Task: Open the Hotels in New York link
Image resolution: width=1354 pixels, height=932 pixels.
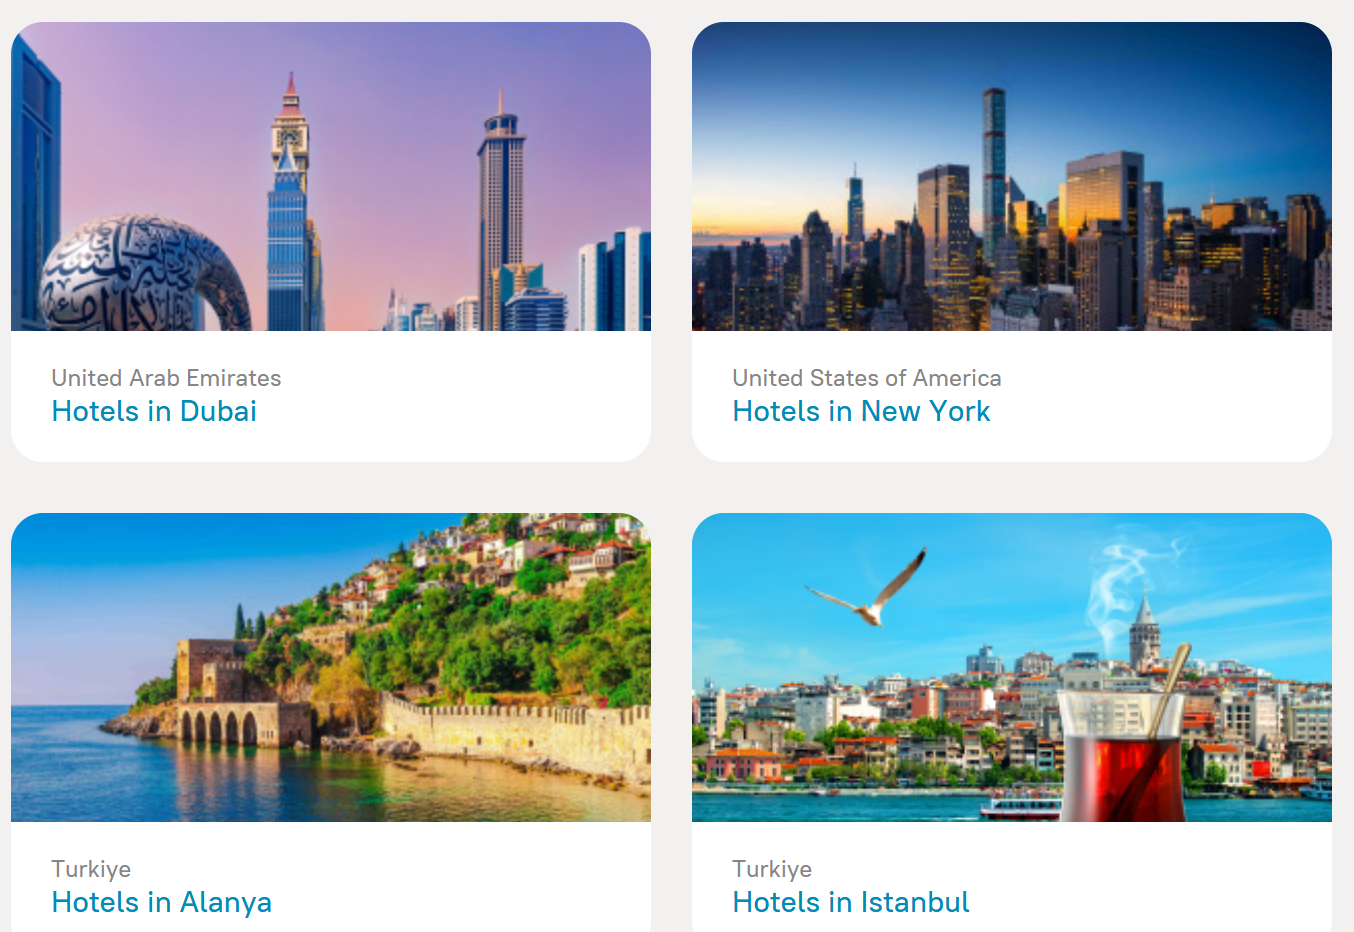Action: (861, 411)
